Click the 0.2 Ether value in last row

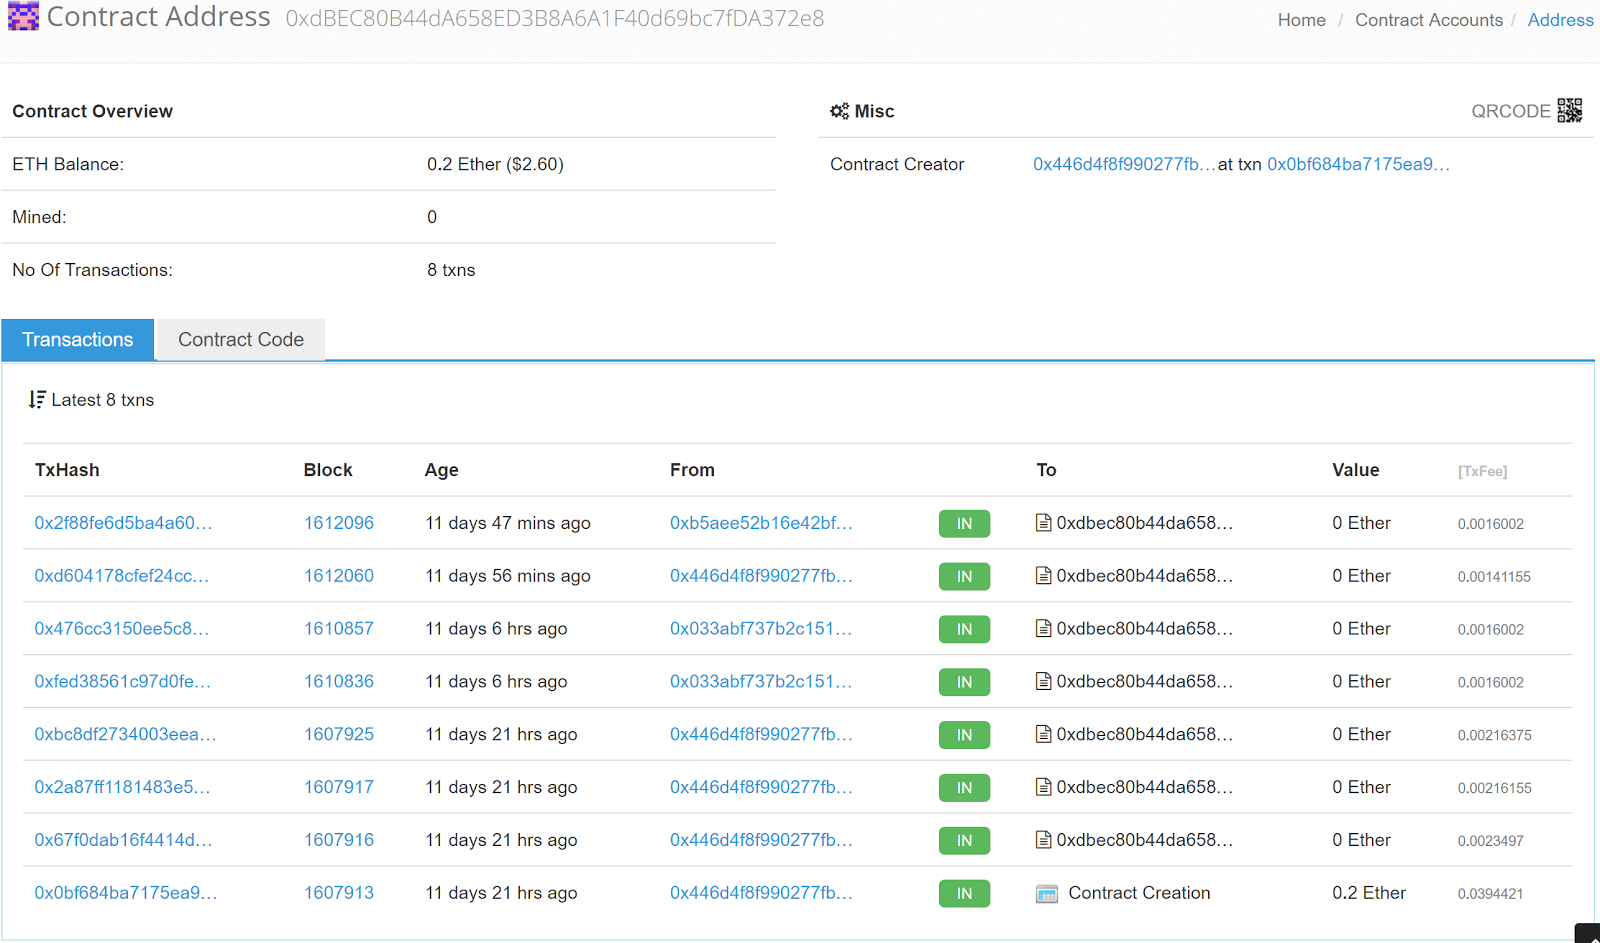pyautogui.click(x=1369, y=893)
